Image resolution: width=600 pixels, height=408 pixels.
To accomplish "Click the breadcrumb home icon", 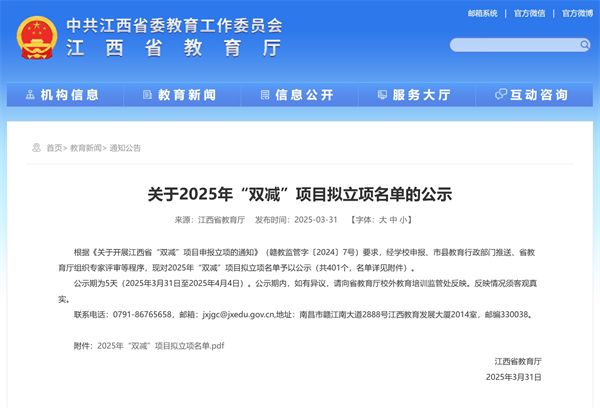I will point(36,148).
